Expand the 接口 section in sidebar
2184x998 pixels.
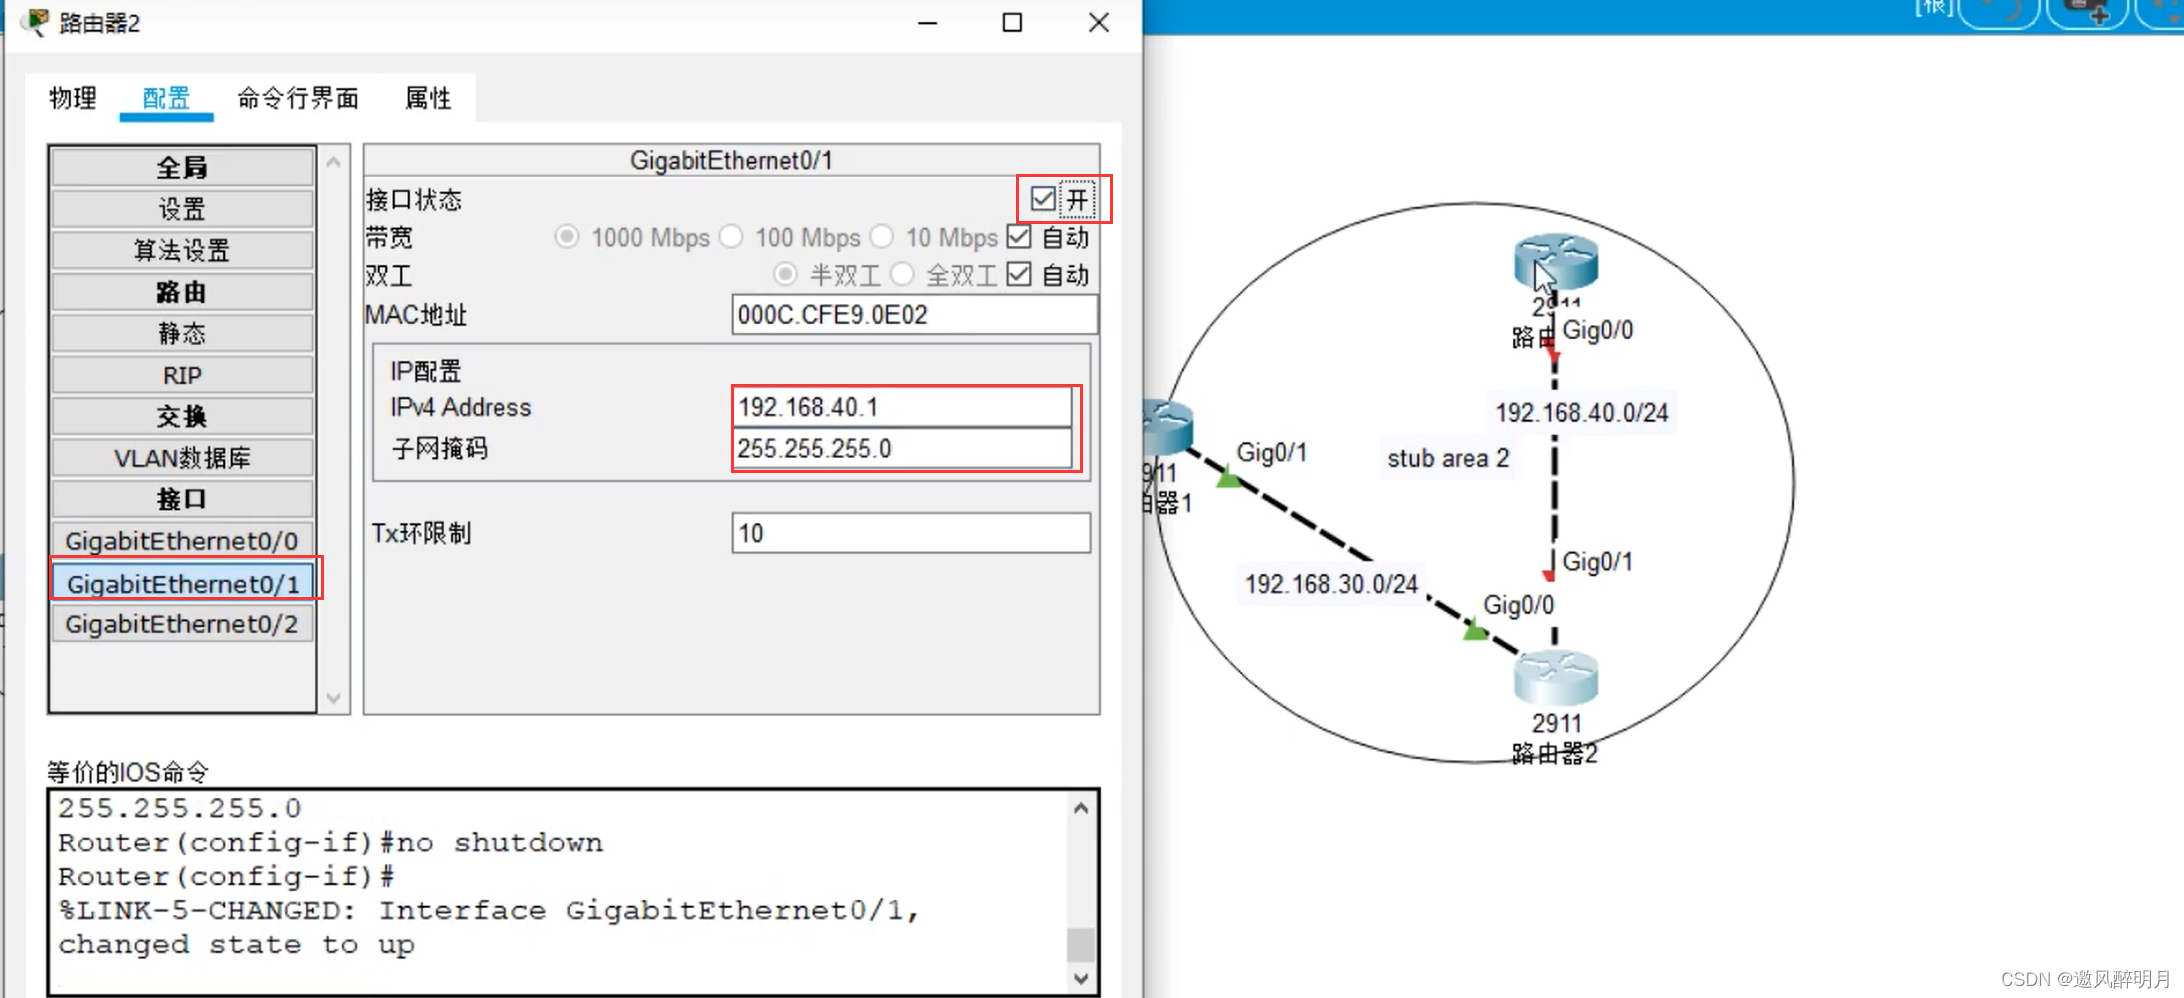coord(182,499)
